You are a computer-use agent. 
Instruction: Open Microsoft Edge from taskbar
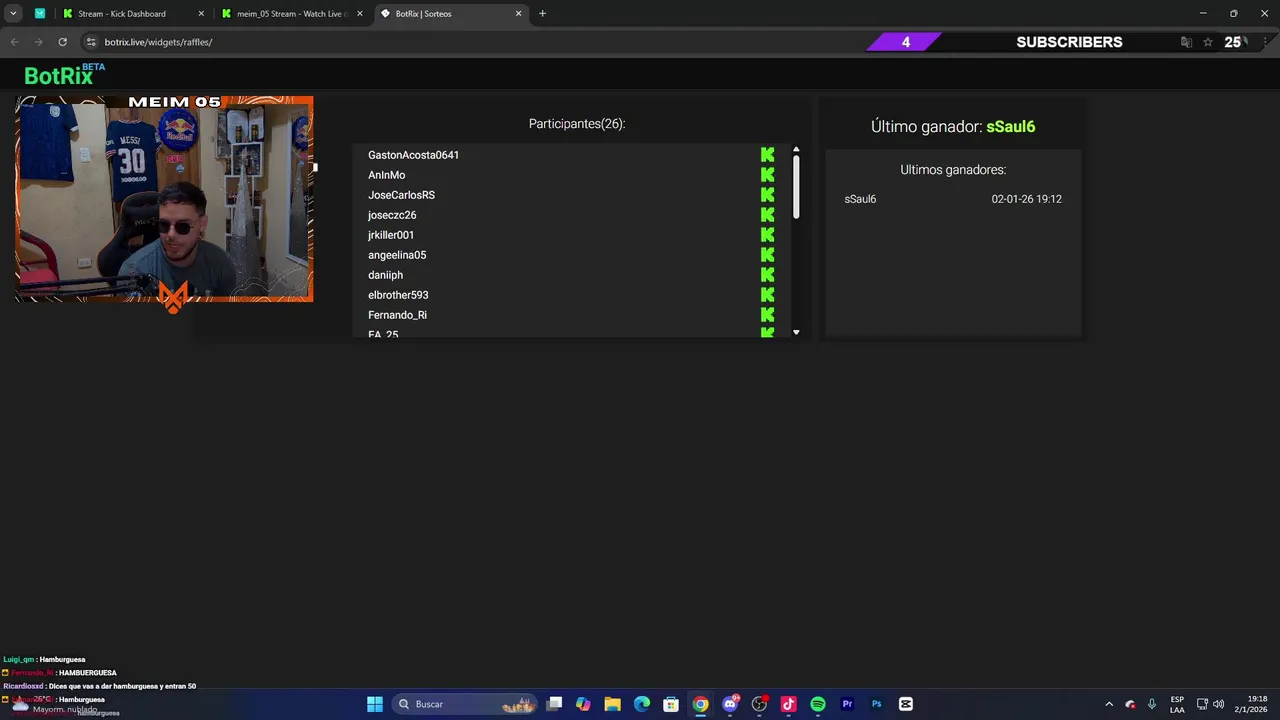pos(642,704)
